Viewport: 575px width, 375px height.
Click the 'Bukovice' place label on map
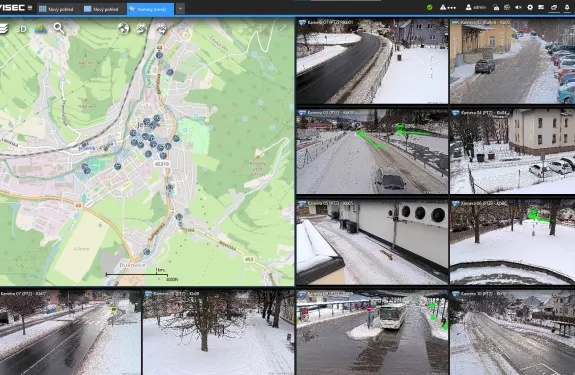pos(132,265)
